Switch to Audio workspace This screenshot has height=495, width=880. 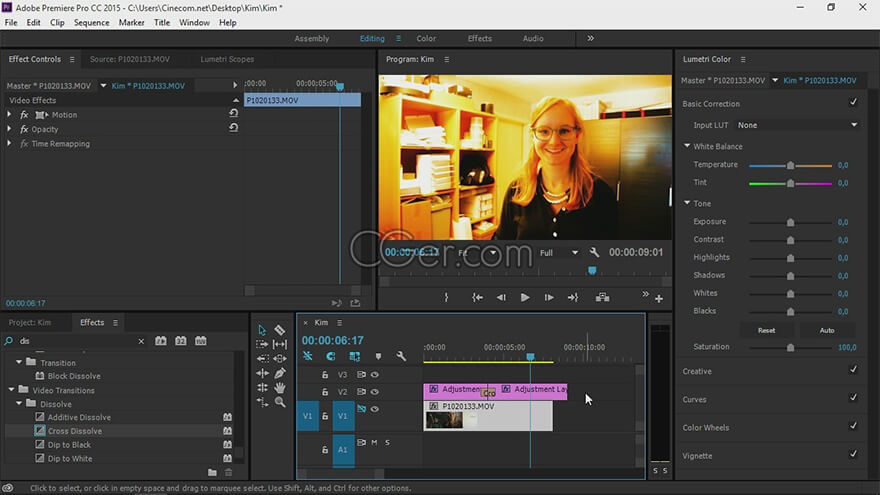(x=533, y=39)
